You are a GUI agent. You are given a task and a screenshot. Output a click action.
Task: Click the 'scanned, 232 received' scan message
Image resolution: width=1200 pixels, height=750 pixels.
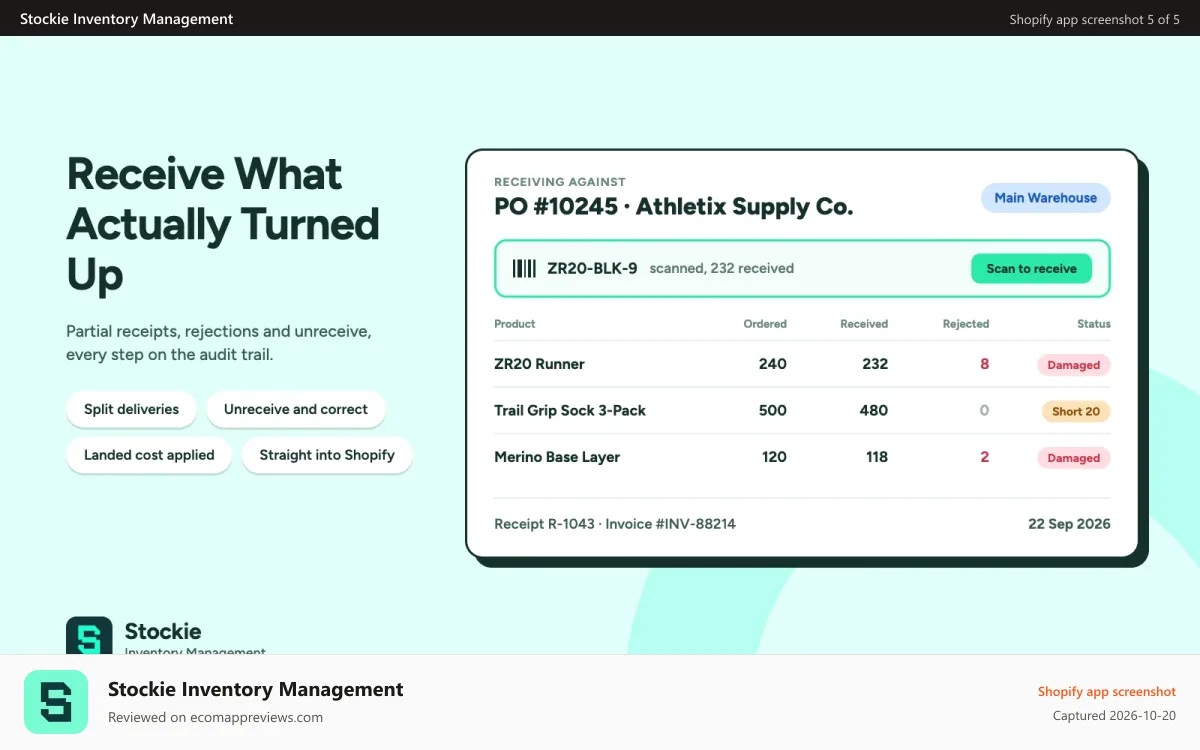click(x=722, y=268)
